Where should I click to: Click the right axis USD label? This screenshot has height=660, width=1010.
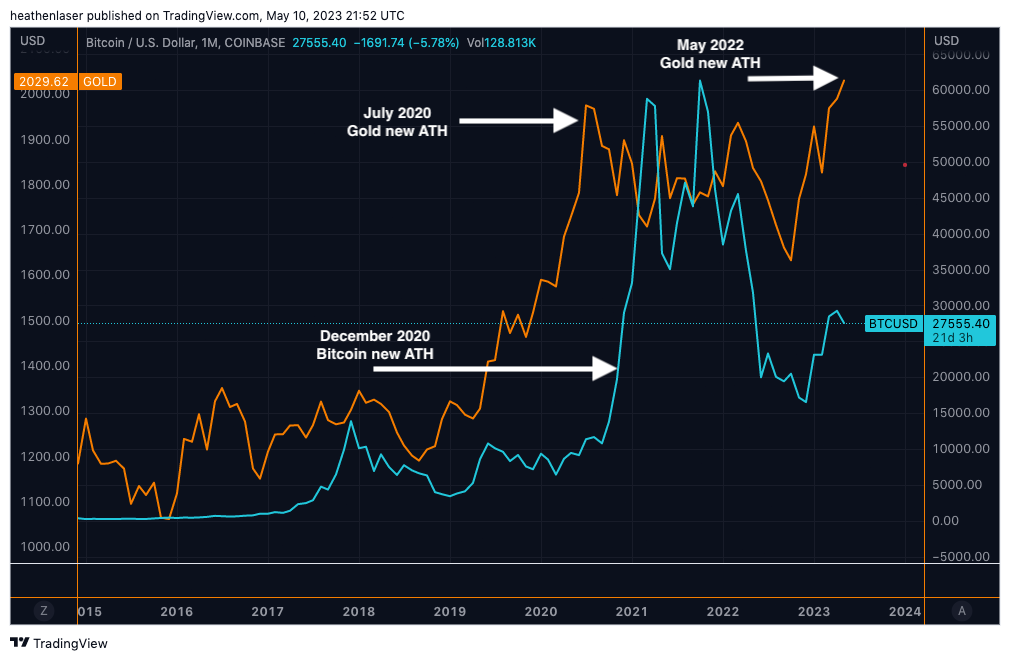pyautogui.click(x=946, y=41)
